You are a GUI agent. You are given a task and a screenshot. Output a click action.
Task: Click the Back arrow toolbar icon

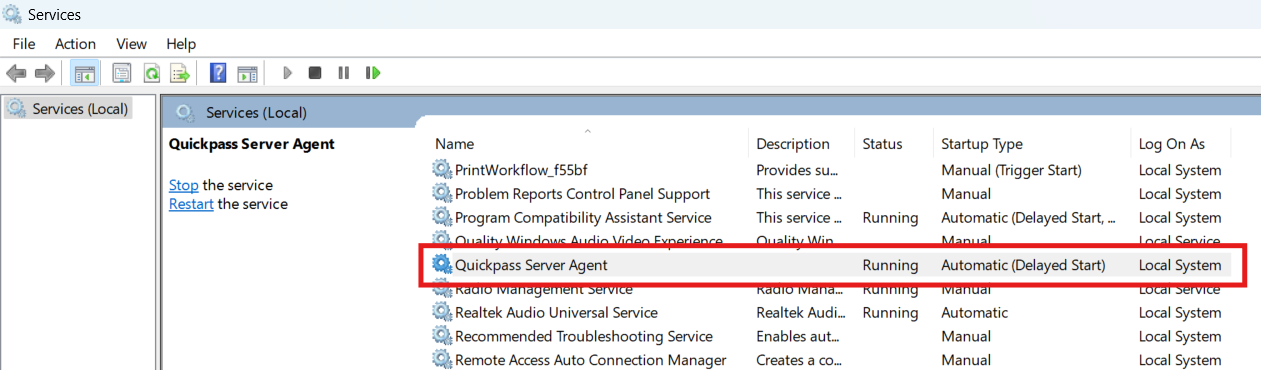coord(16,73)
